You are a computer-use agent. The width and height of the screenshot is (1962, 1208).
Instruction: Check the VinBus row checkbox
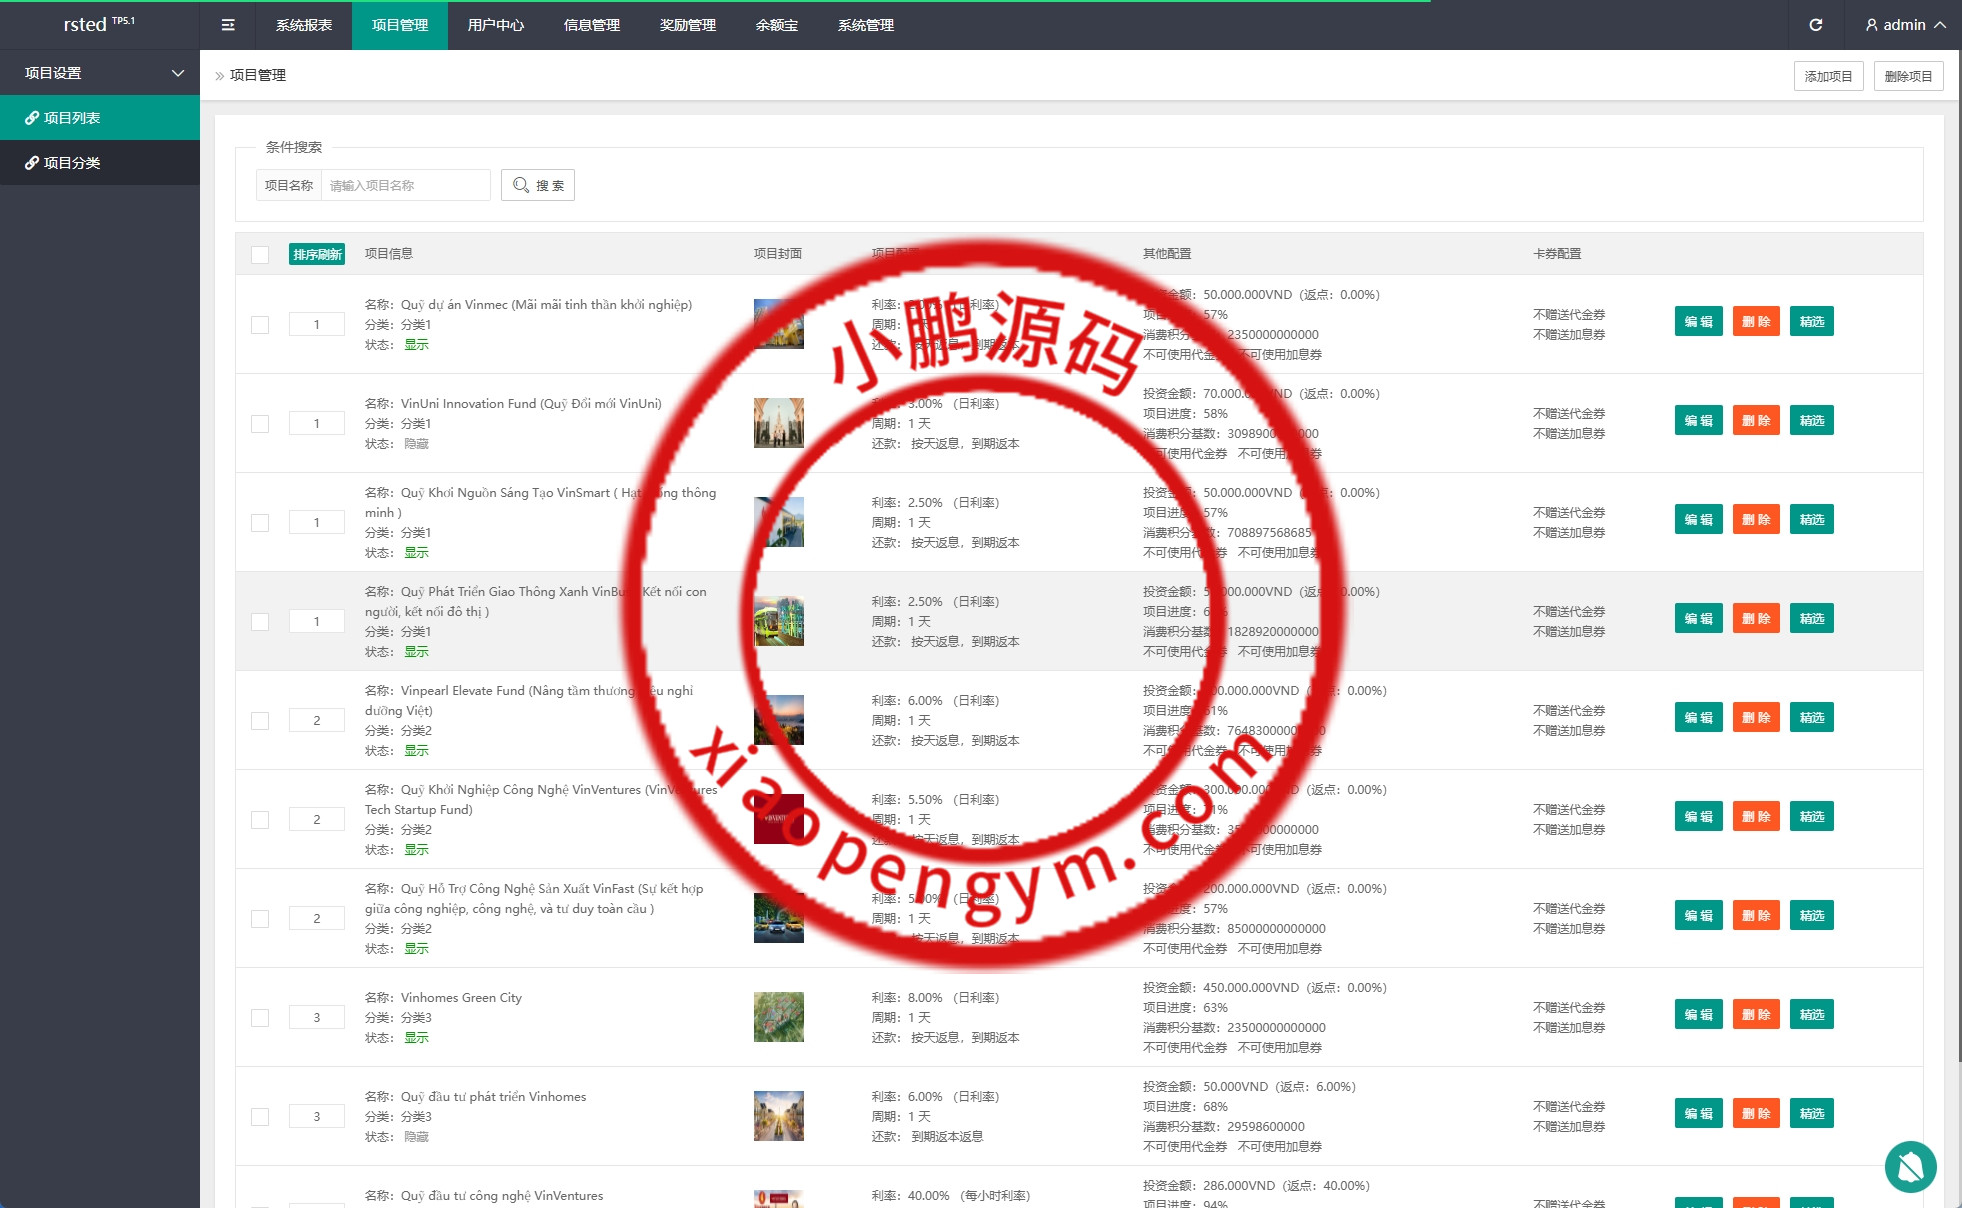pos(260,621)
